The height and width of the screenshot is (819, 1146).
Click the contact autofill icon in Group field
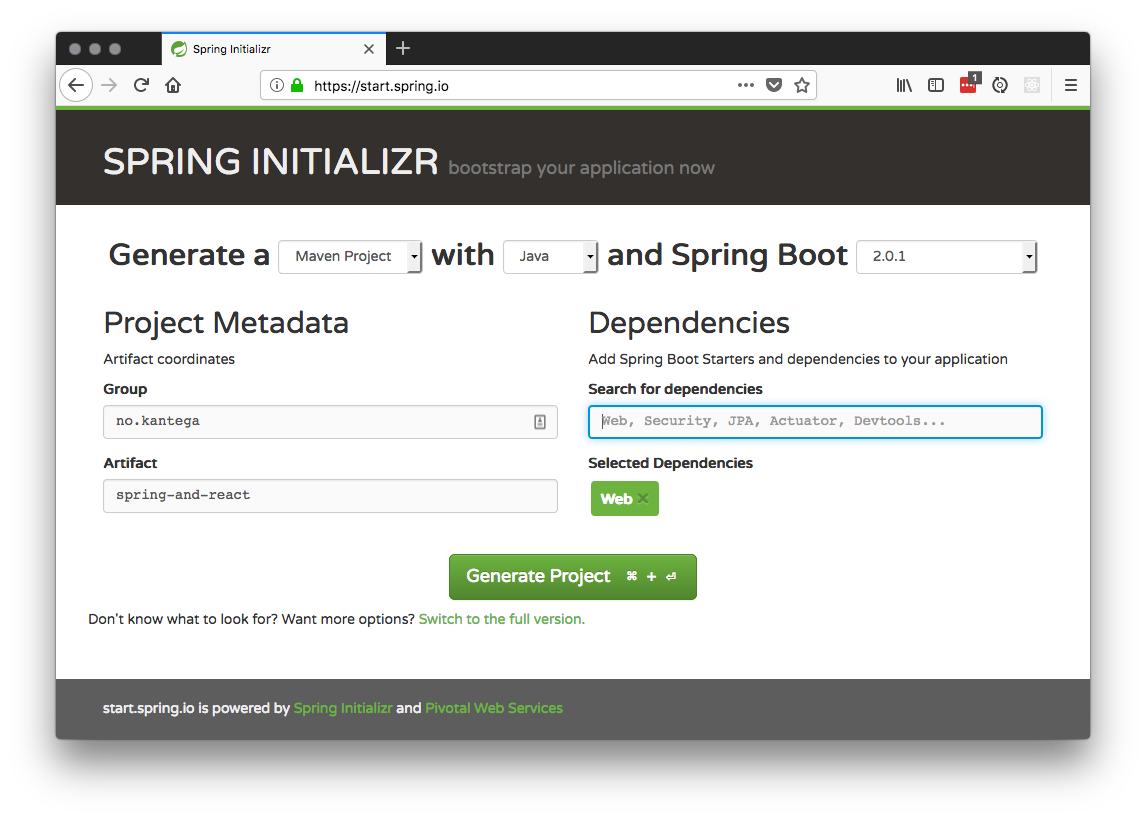[x=539, y=422]
